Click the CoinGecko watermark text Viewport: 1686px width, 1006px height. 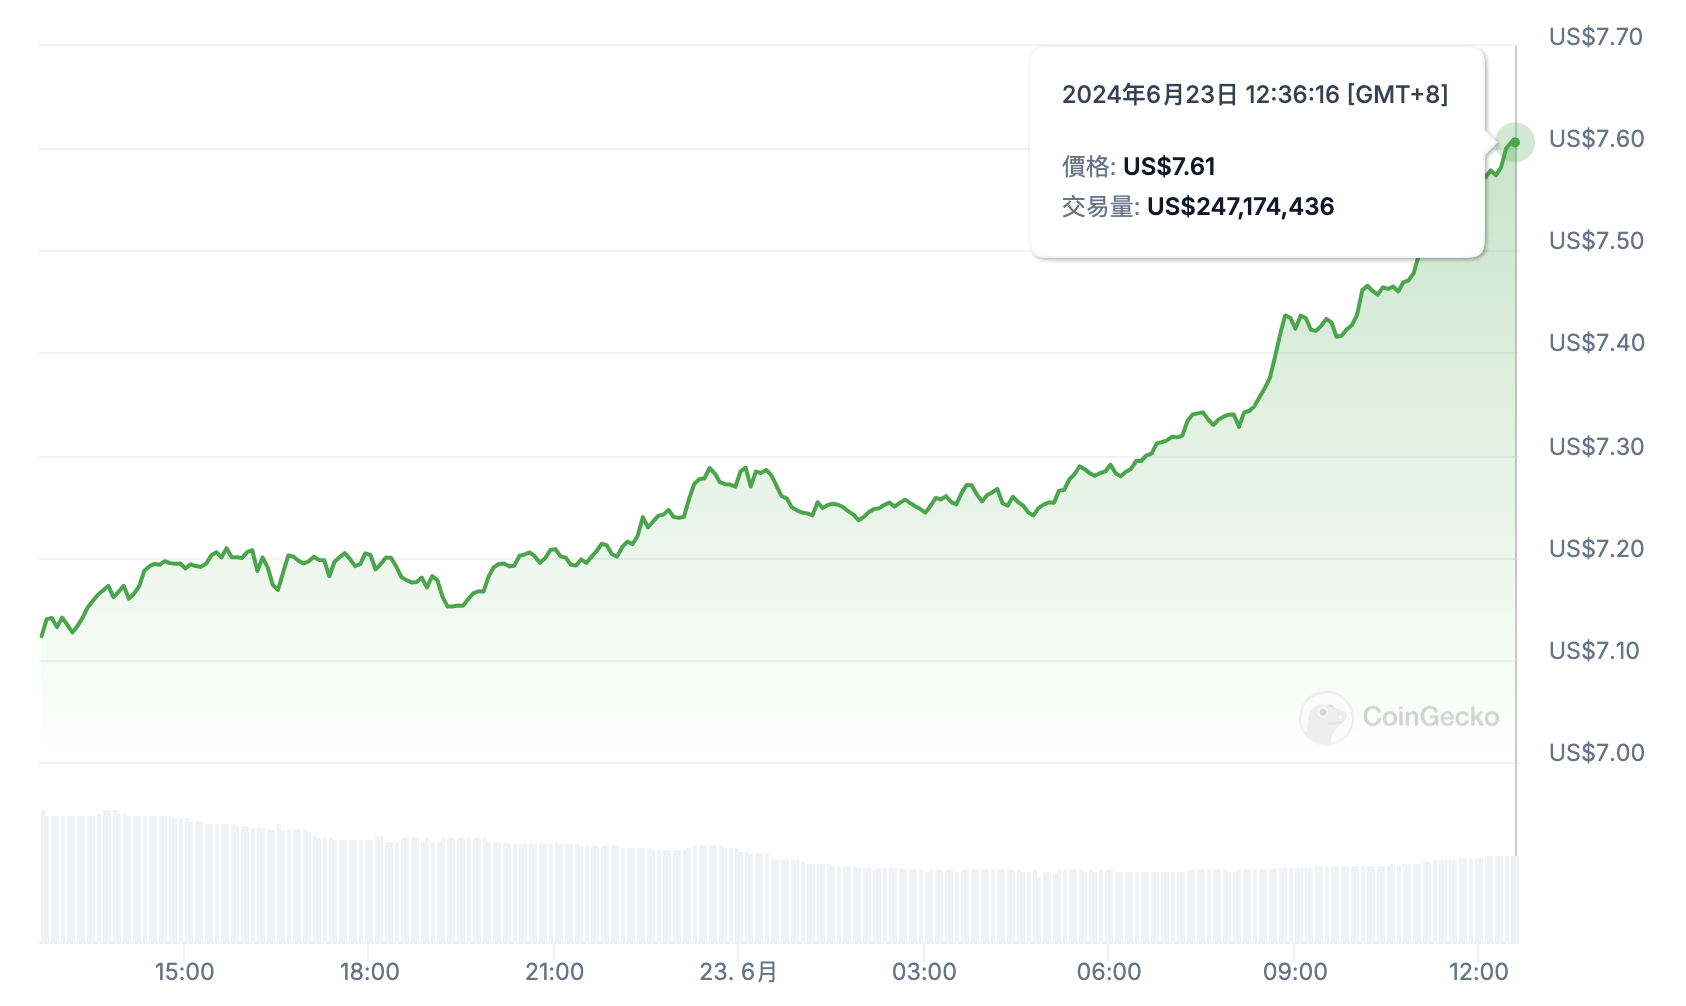(x=1430, y=717)
